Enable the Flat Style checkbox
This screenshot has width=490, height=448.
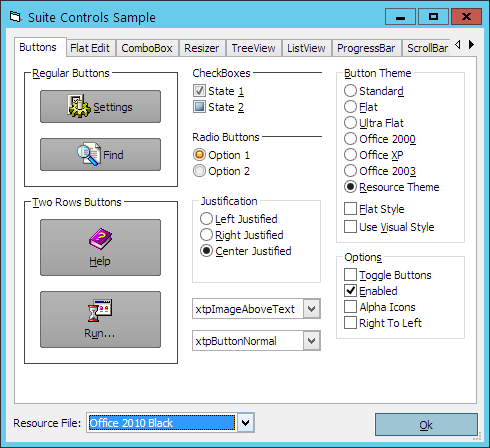374,209
